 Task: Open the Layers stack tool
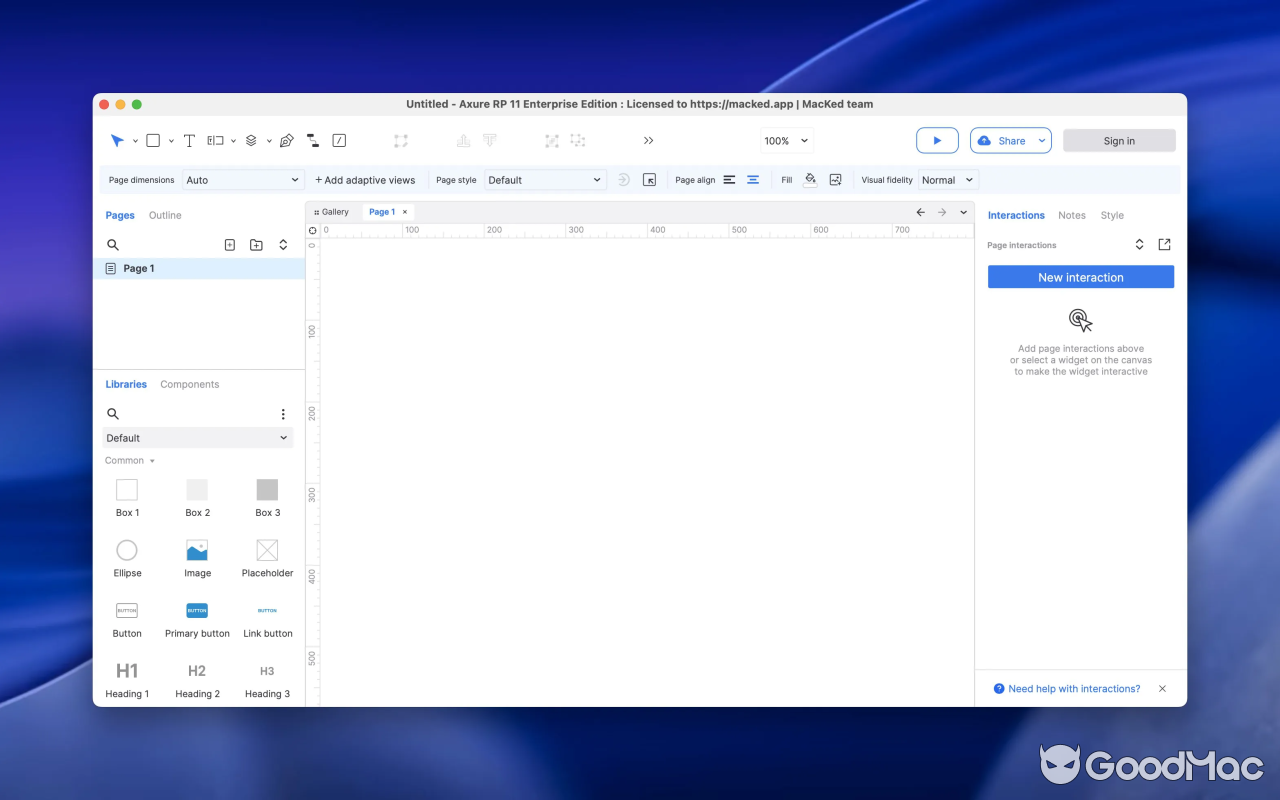coord(250,140)
